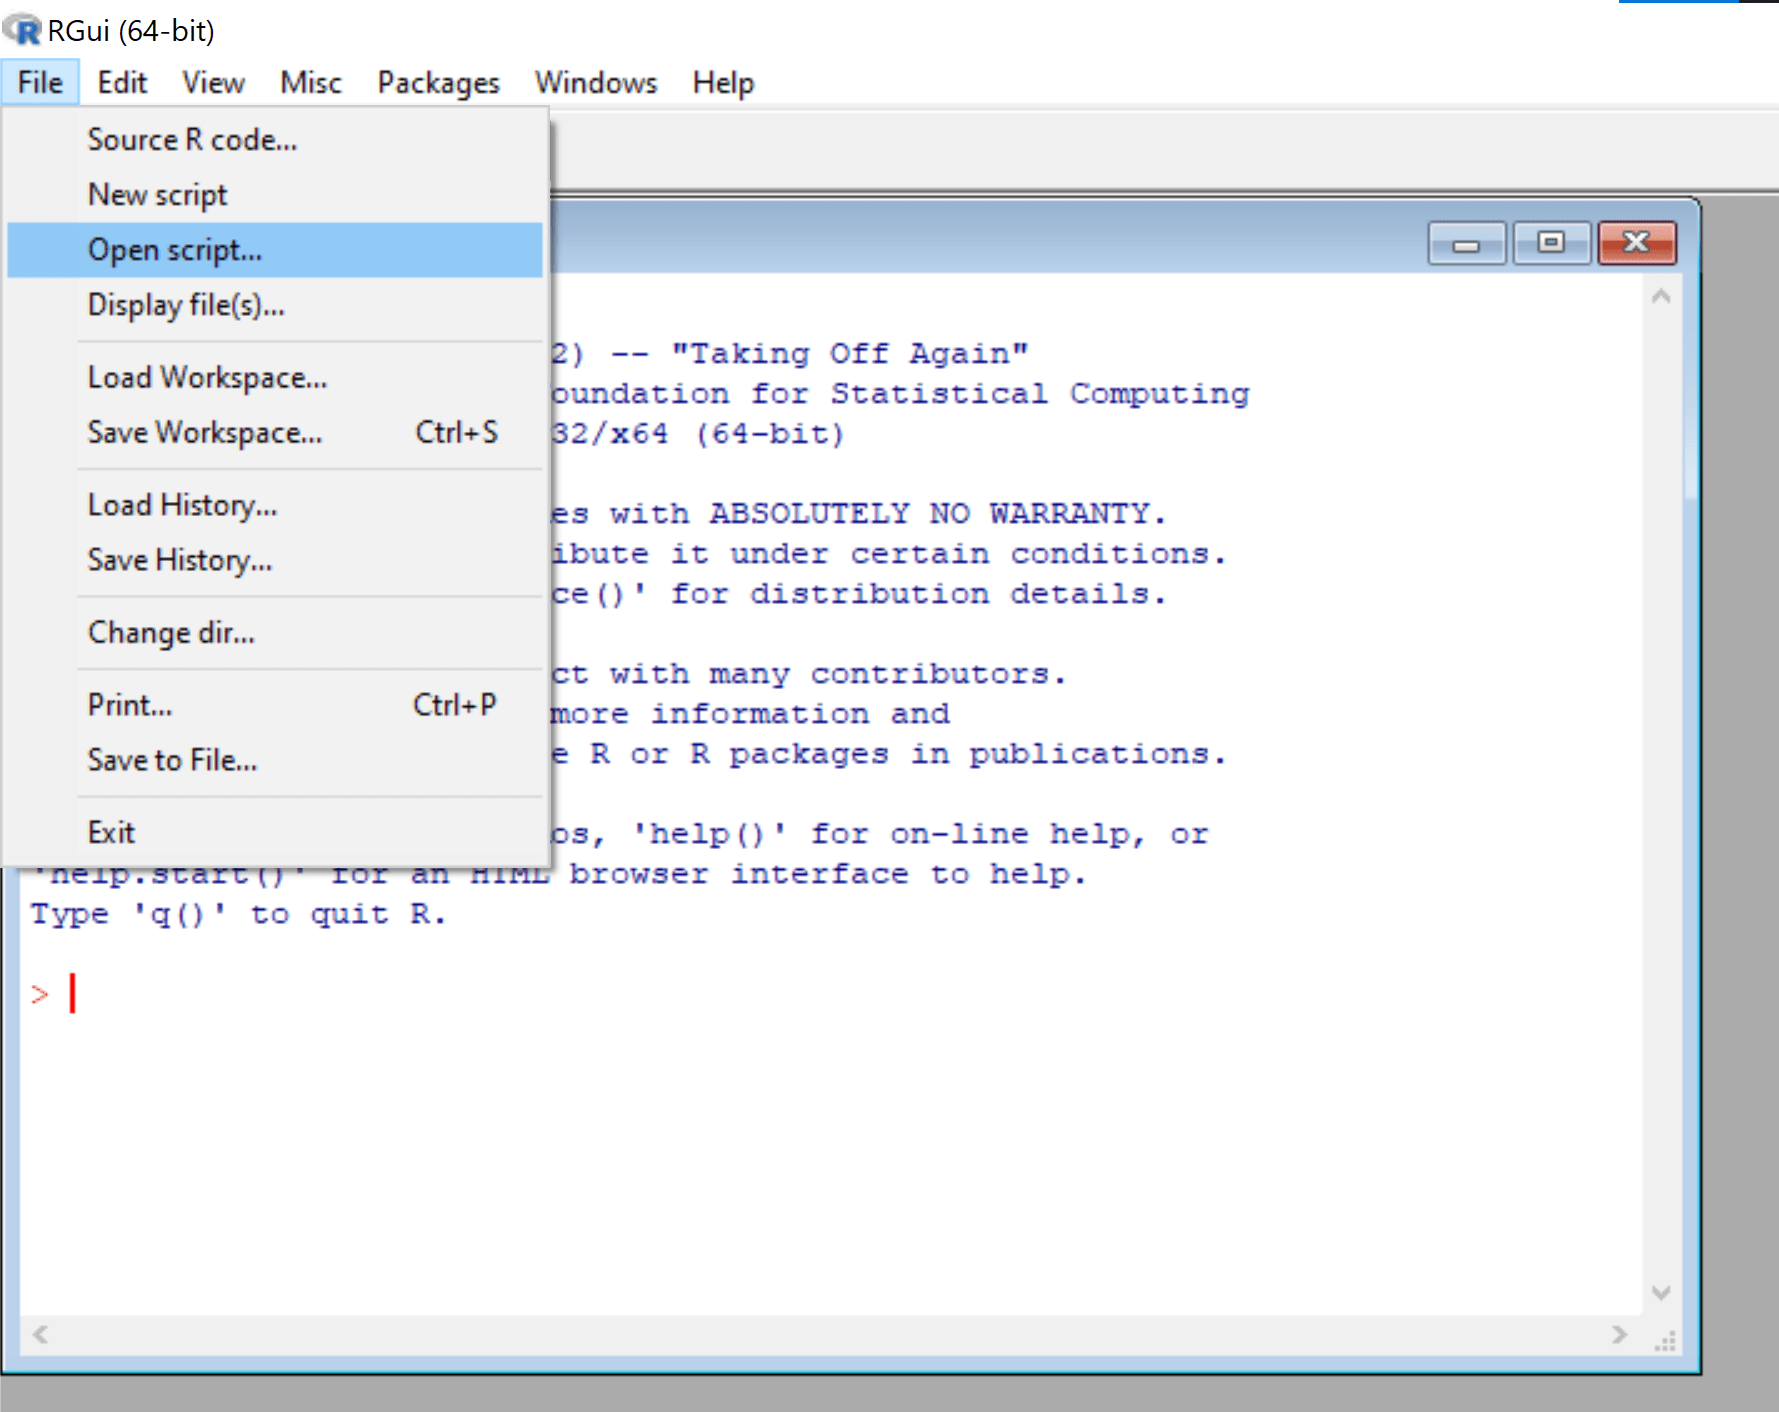The width and height of the screenshot is (1779, 1412).
Task: Select "Exit" to quit RGui
Action: click(111, 831)
